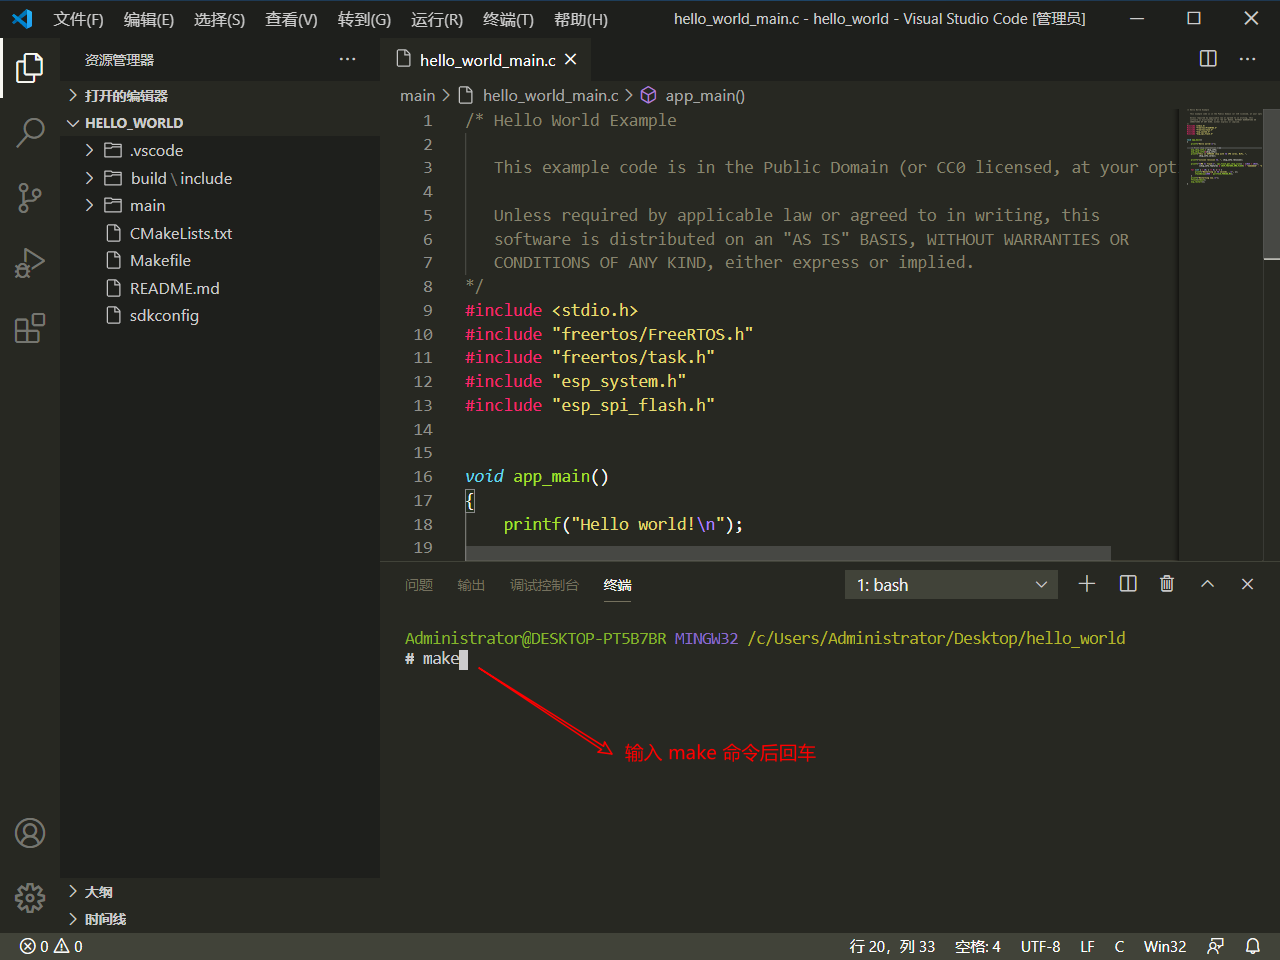Image resolution: width=1280 pixels, height=960 pixels.
Task: Change the UTF-8 encoding setting
Action: [1040, 946]
